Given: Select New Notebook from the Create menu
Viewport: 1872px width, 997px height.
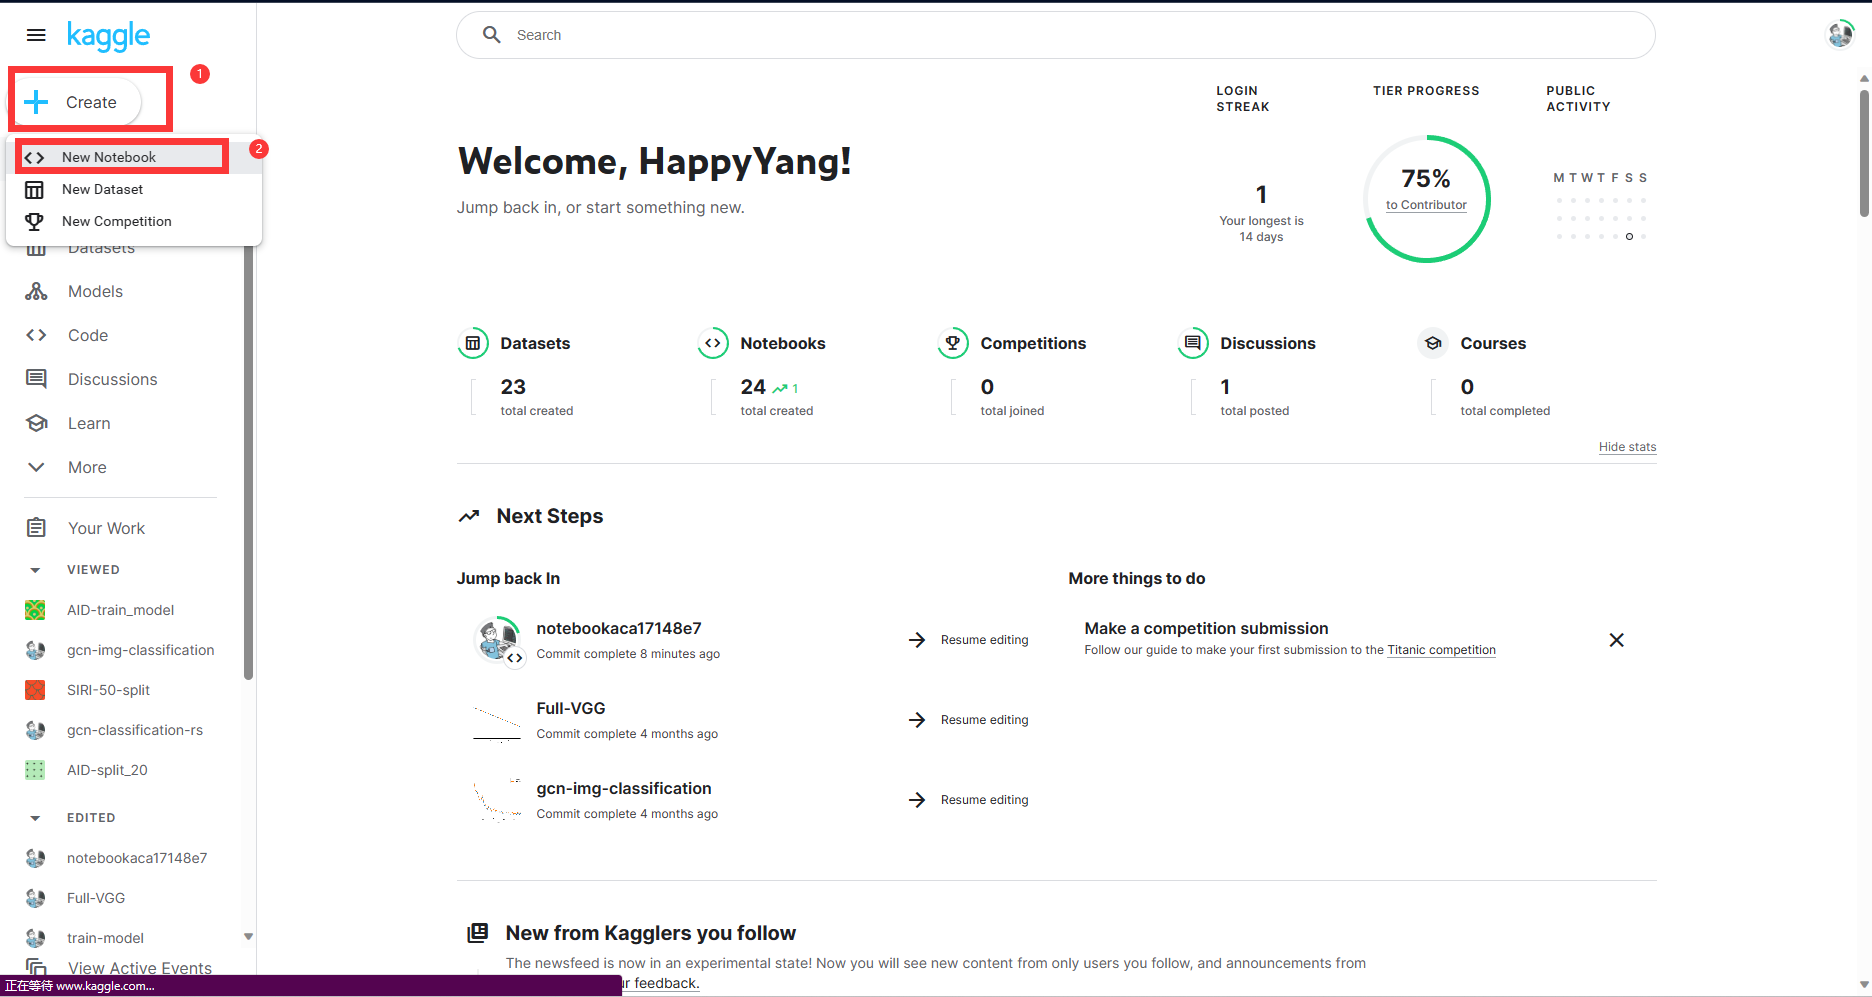Looking at the screenshot, I should pyautogui.click(x=134, y=157).
